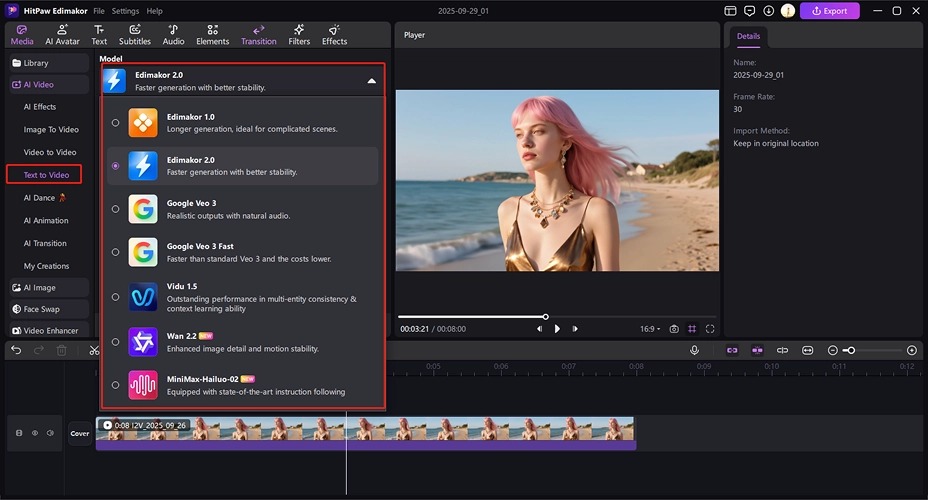
Task: Collapse the Model dropdown arrow
Action: 372,81
